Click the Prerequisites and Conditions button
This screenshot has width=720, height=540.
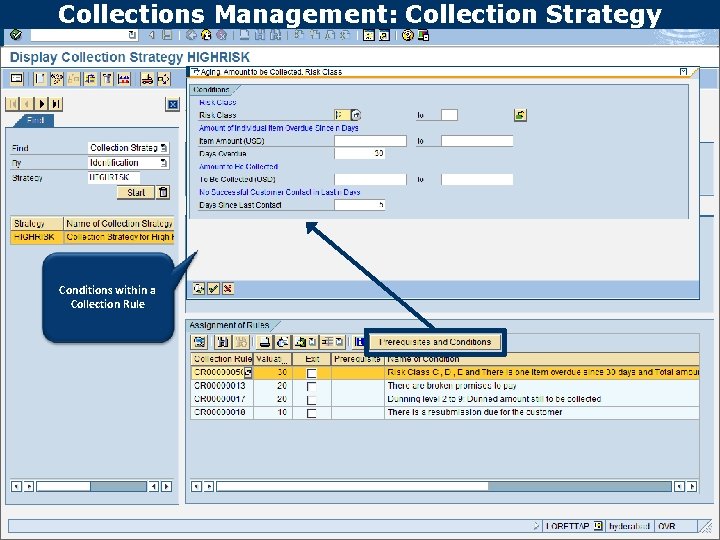(x=435, y=342)
